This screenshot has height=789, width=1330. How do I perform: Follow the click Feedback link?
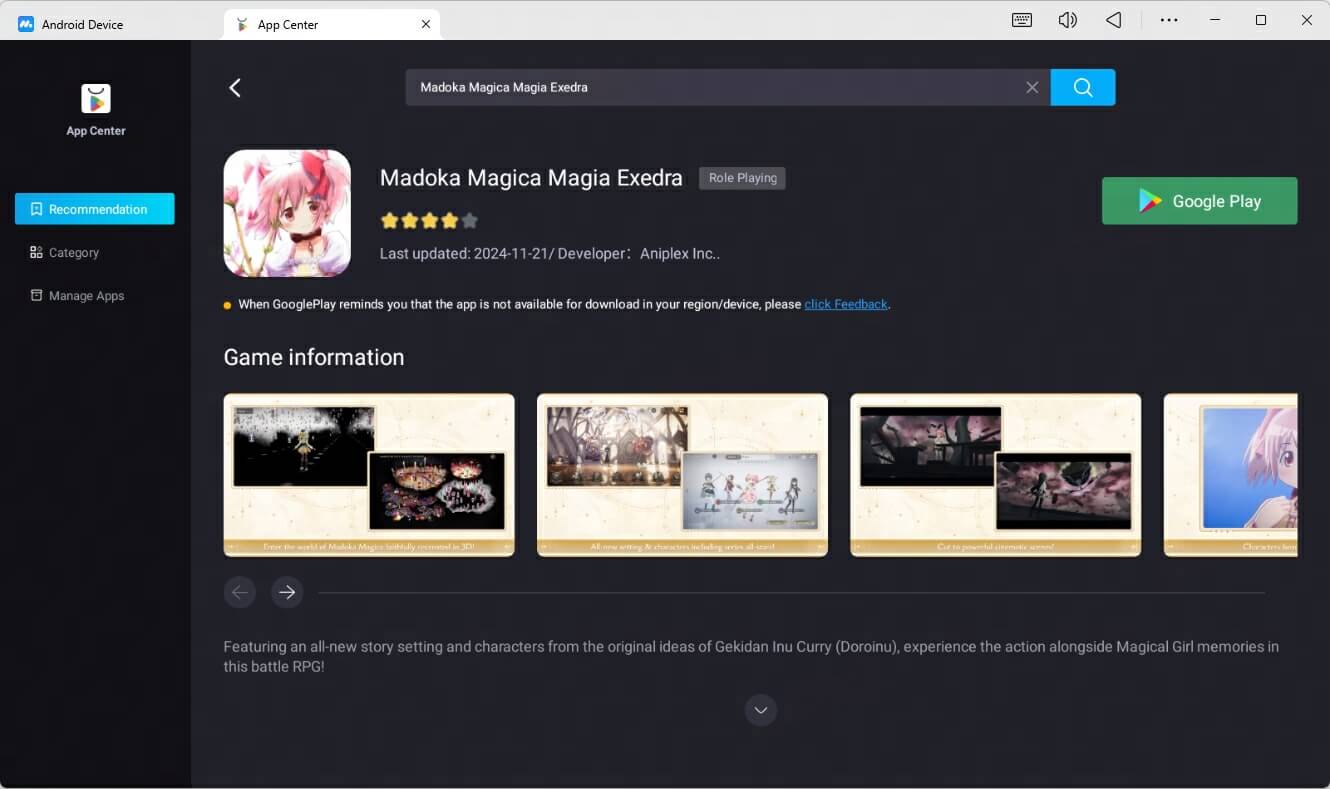(846, 304)
